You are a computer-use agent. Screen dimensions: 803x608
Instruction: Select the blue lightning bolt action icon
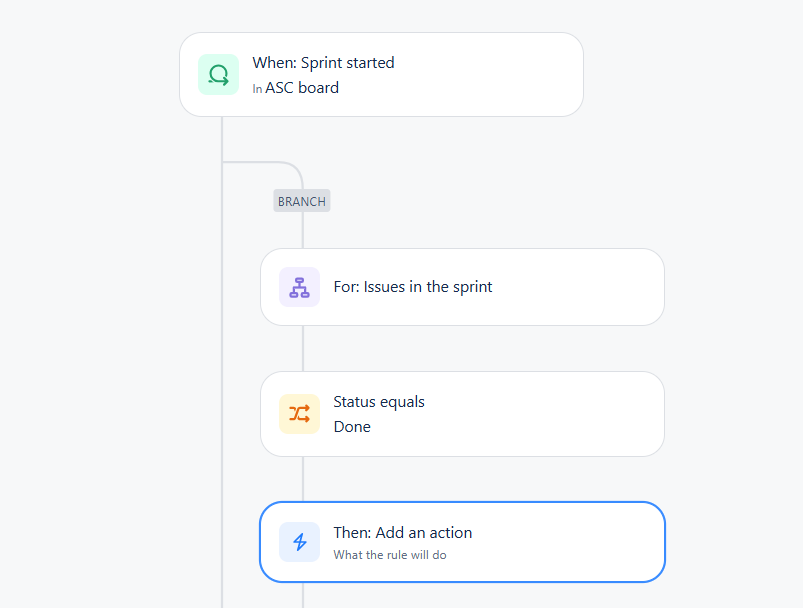pos(300,542)
